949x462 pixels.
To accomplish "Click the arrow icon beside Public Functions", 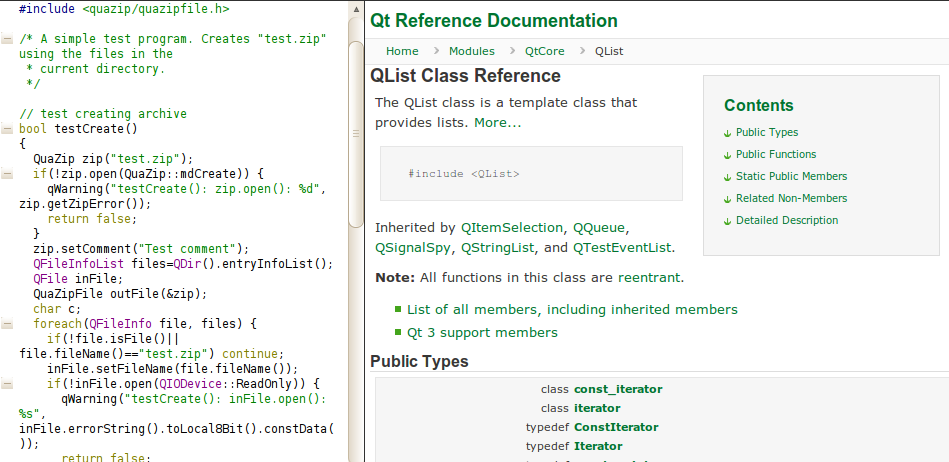I will [727, 155].
